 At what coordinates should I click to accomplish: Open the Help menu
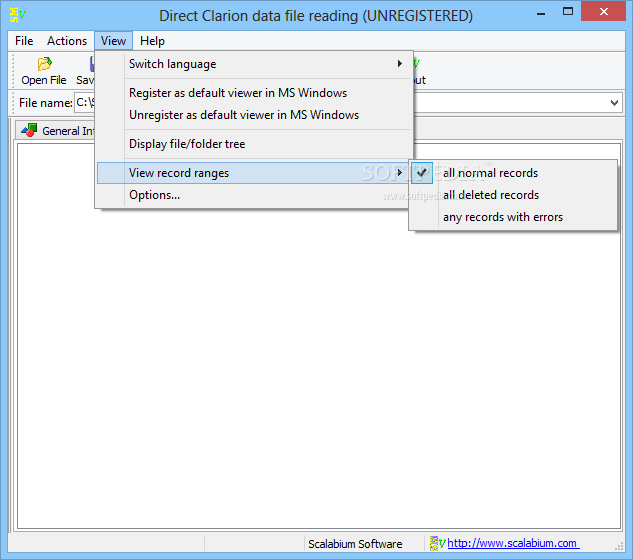[x=153, y=41]
